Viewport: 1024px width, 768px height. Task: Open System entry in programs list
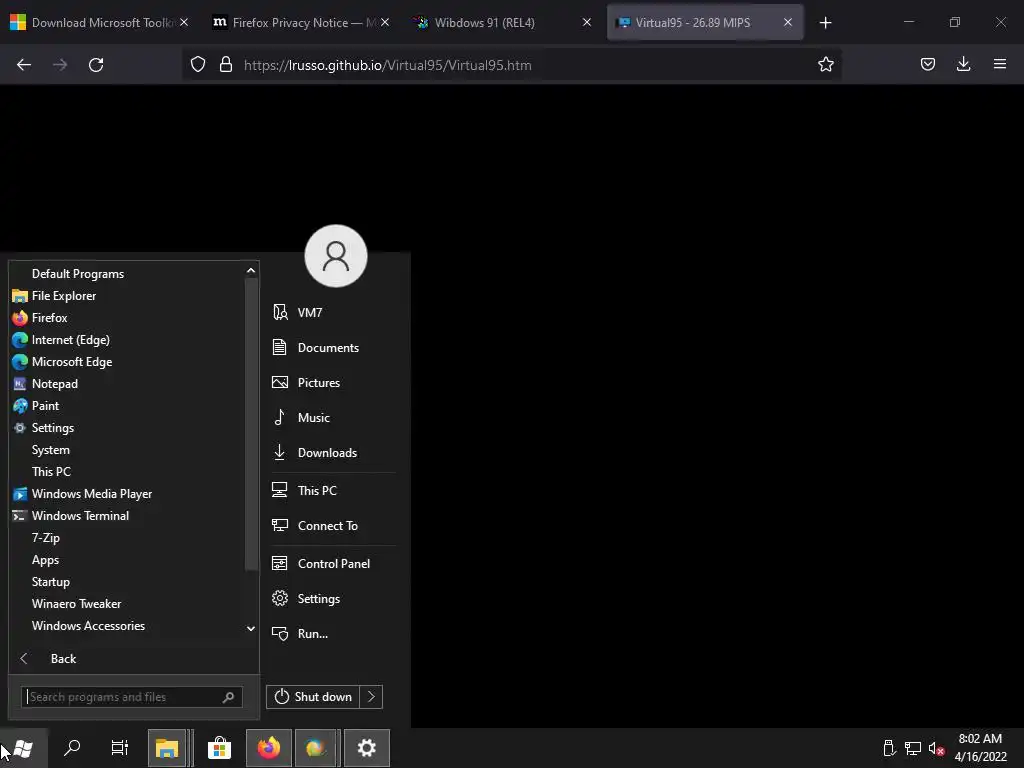tap(50, 450)
